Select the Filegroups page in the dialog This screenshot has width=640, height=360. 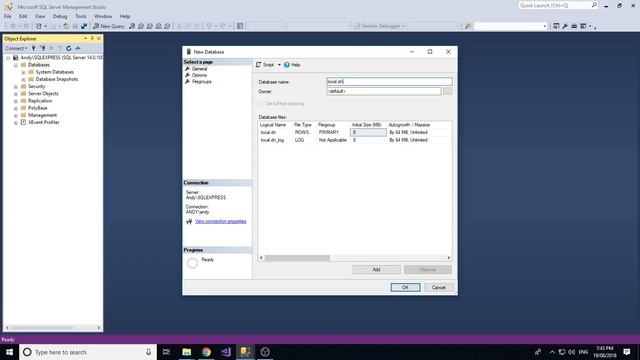coord(202,82)
